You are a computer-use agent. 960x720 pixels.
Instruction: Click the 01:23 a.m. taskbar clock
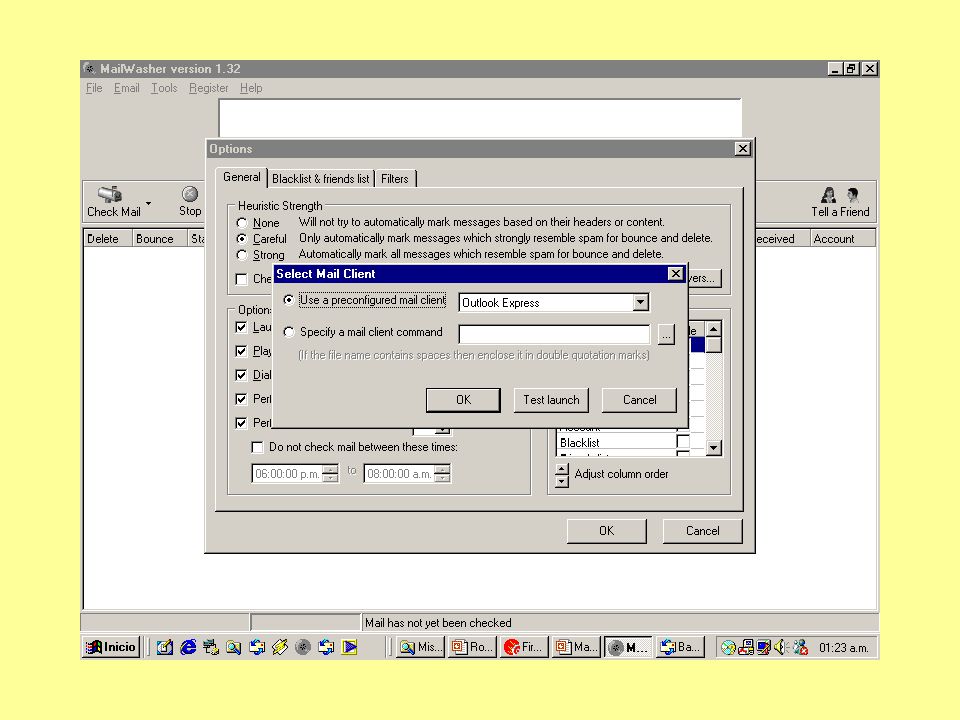point(844,648)
